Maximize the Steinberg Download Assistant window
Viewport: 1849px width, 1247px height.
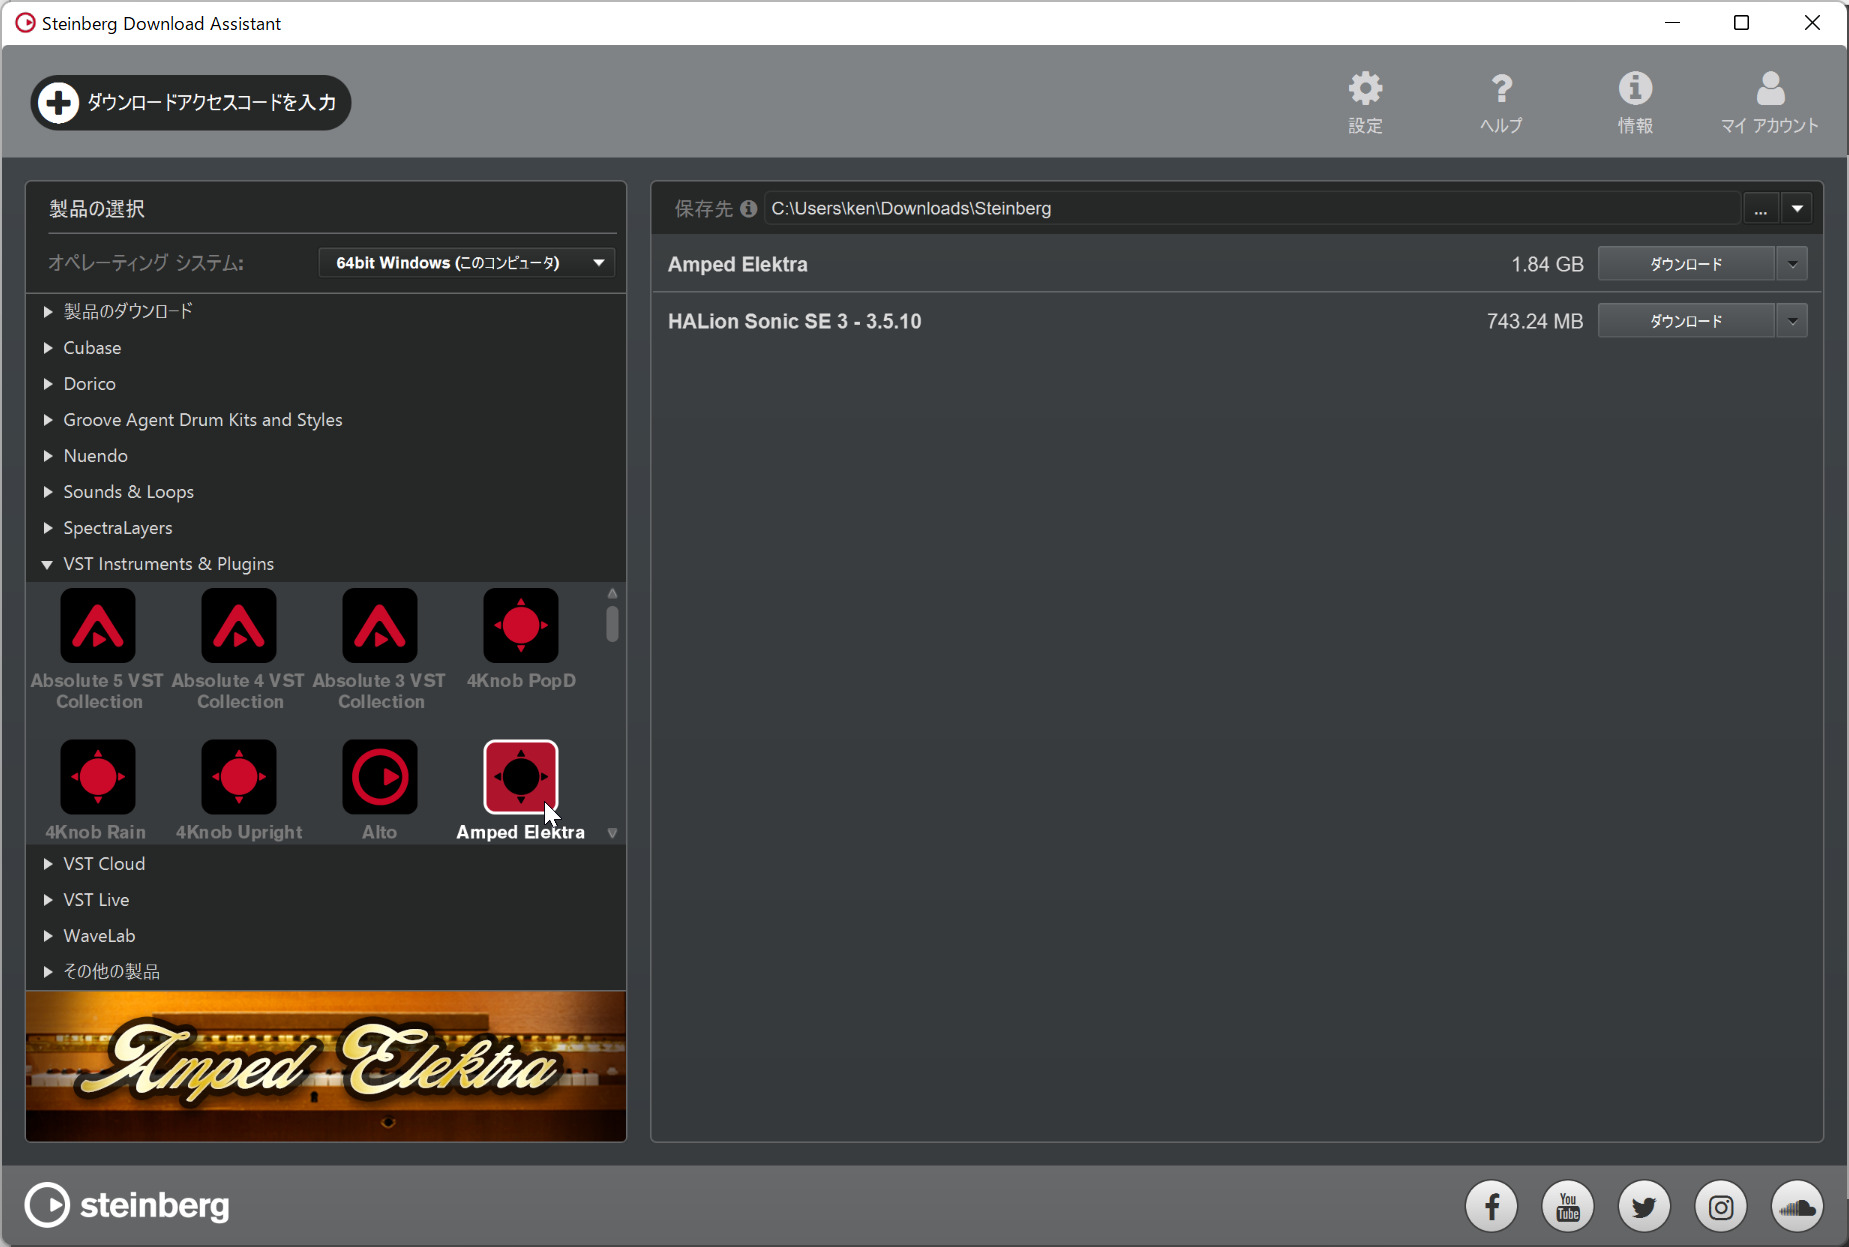(1741, 22)
